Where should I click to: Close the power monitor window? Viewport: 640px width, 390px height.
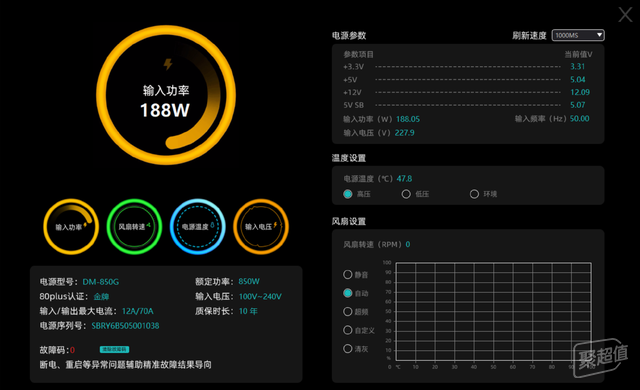click(625, 15)
